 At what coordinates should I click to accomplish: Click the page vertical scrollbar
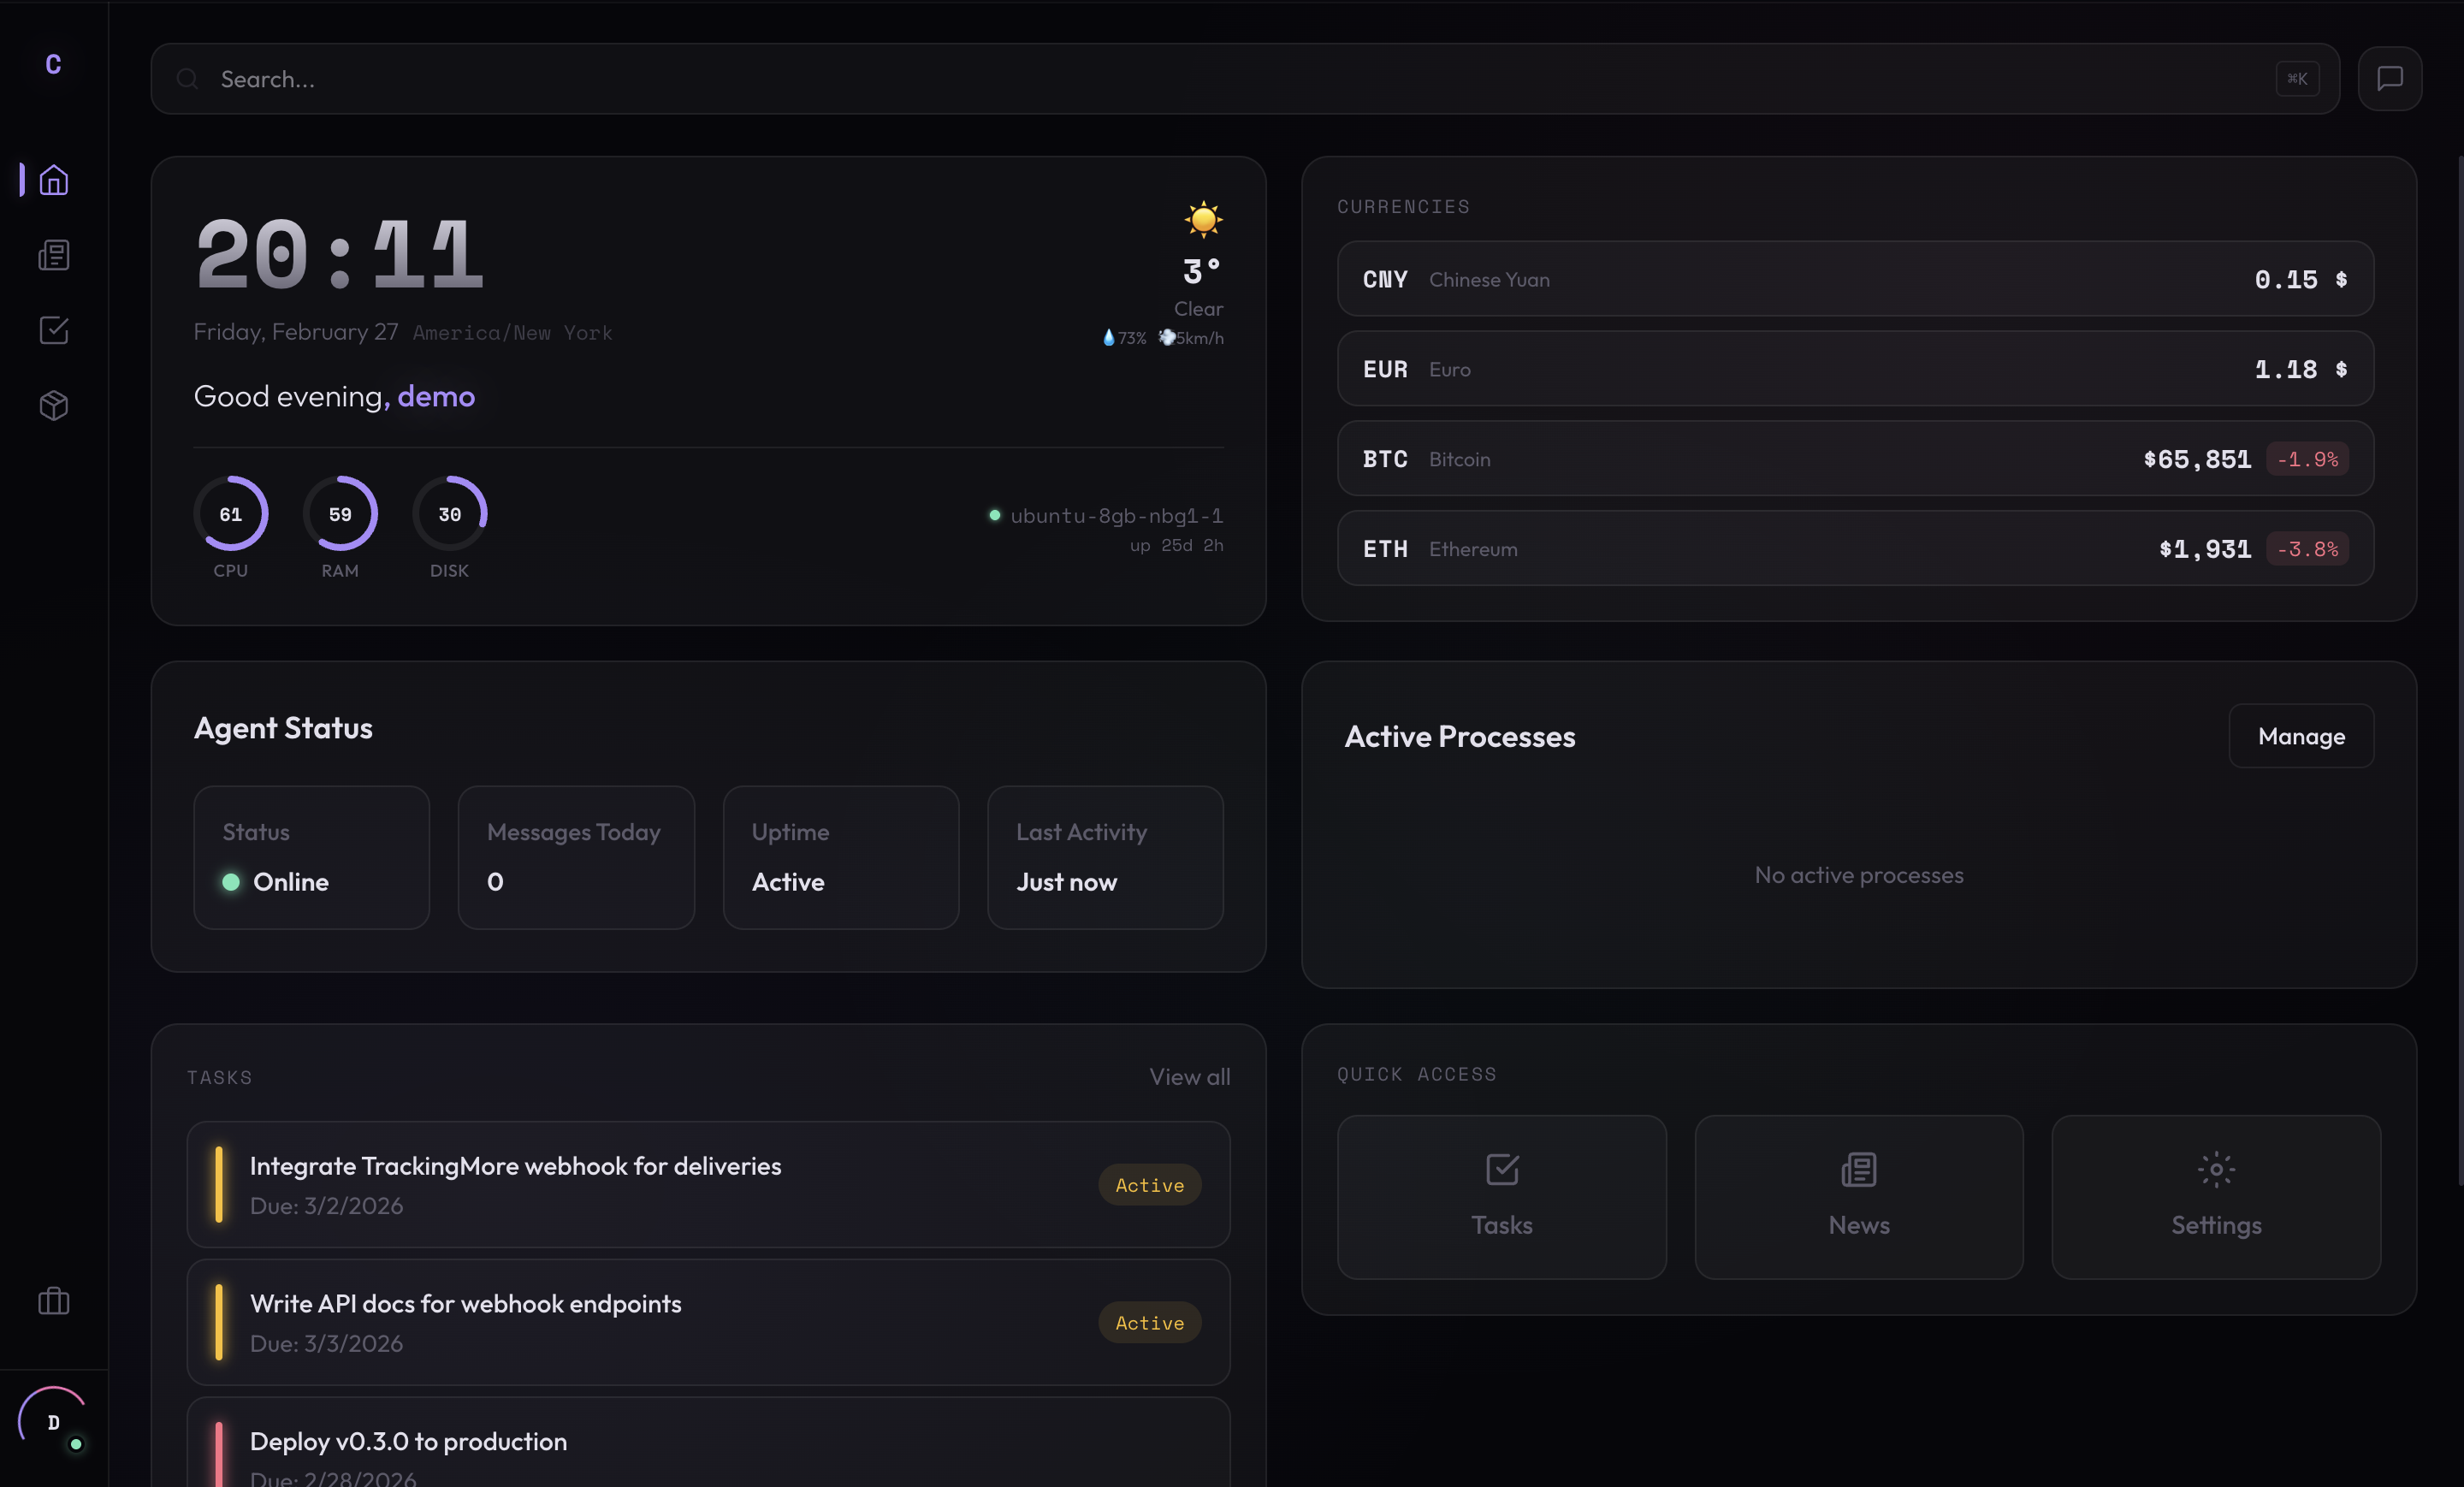pos(2460,670)
